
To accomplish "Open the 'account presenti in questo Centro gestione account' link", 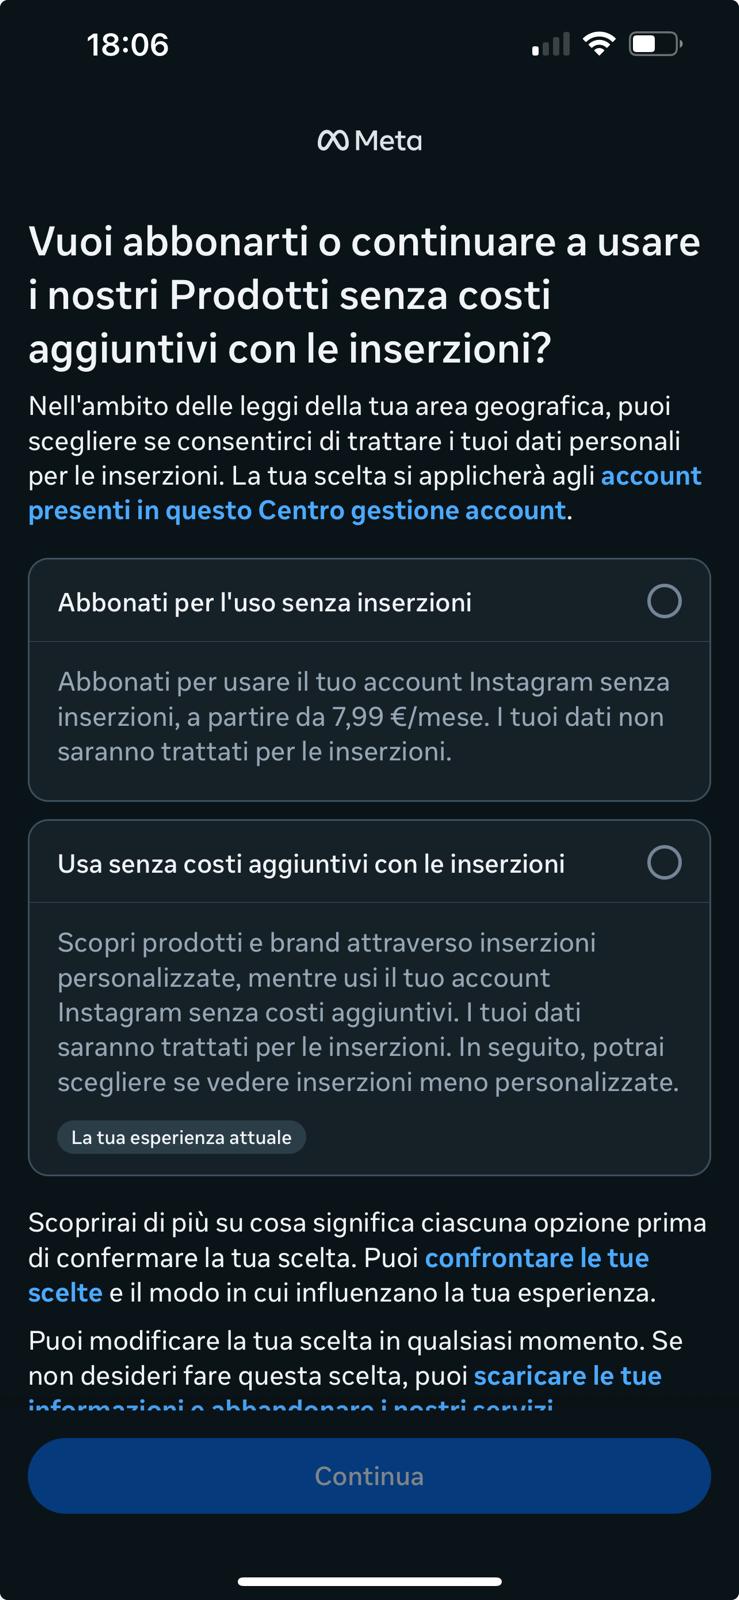I will point(365,493).
